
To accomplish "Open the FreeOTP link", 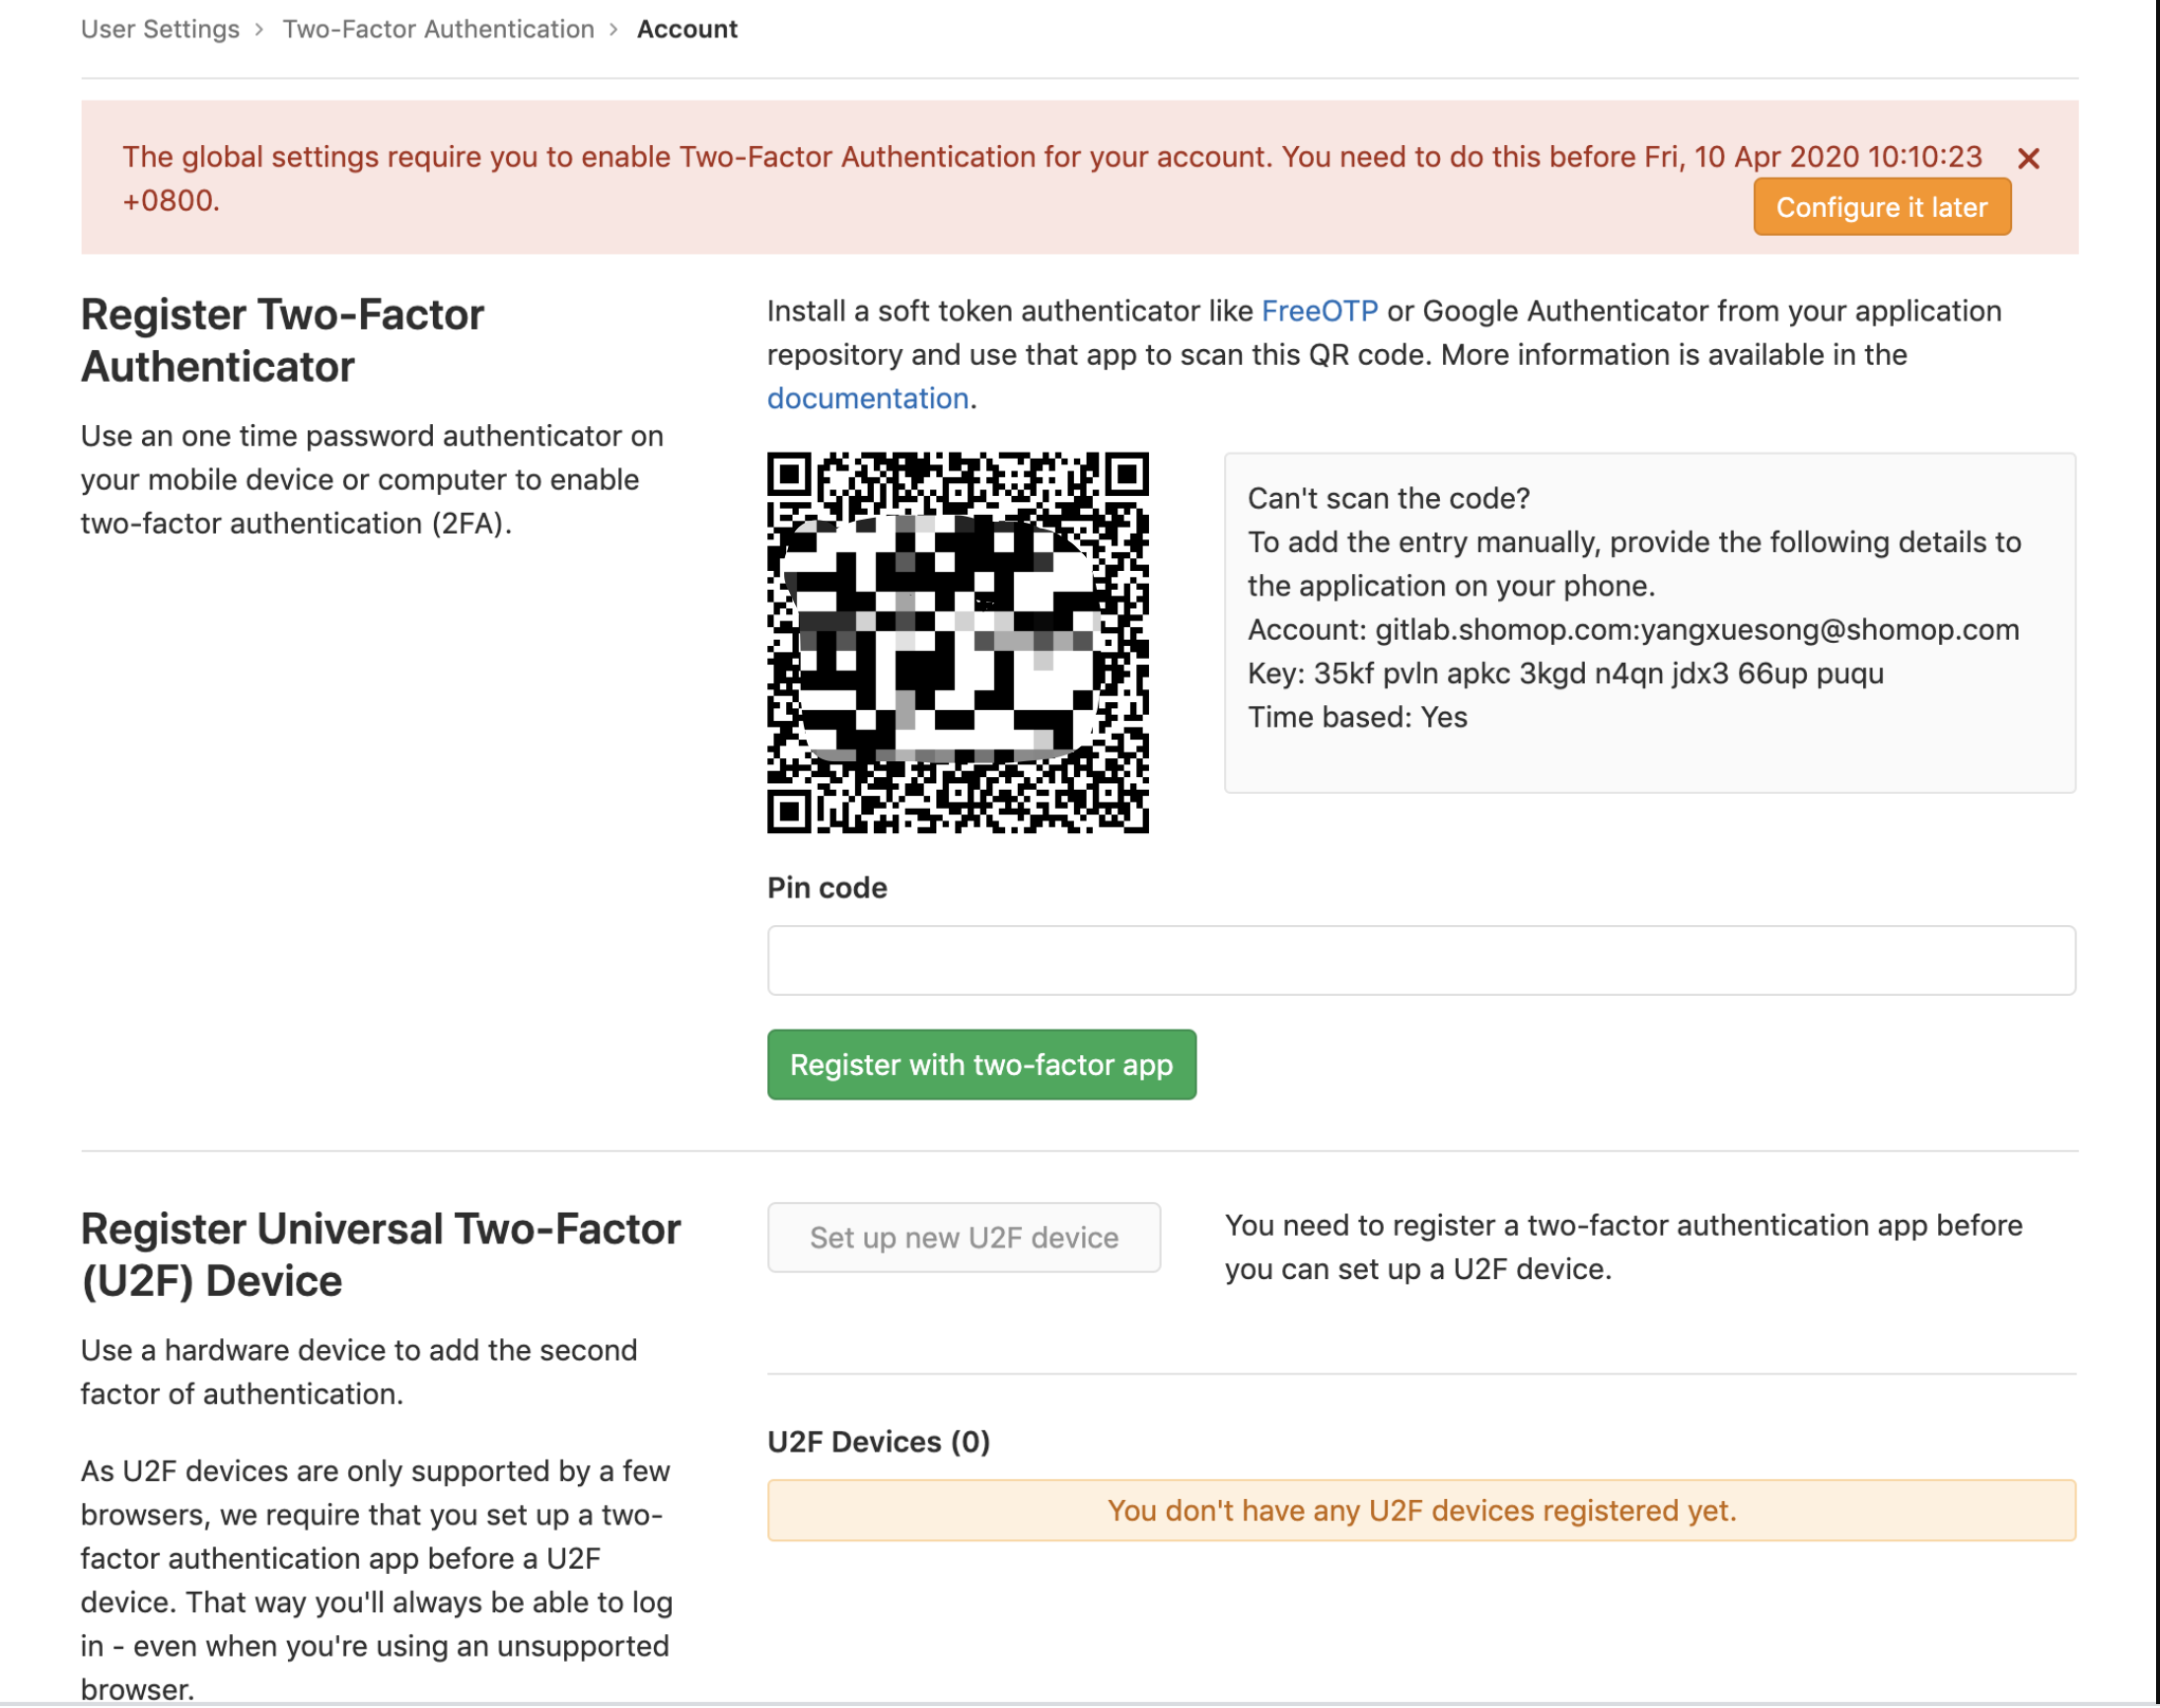I will (1319, 311).
